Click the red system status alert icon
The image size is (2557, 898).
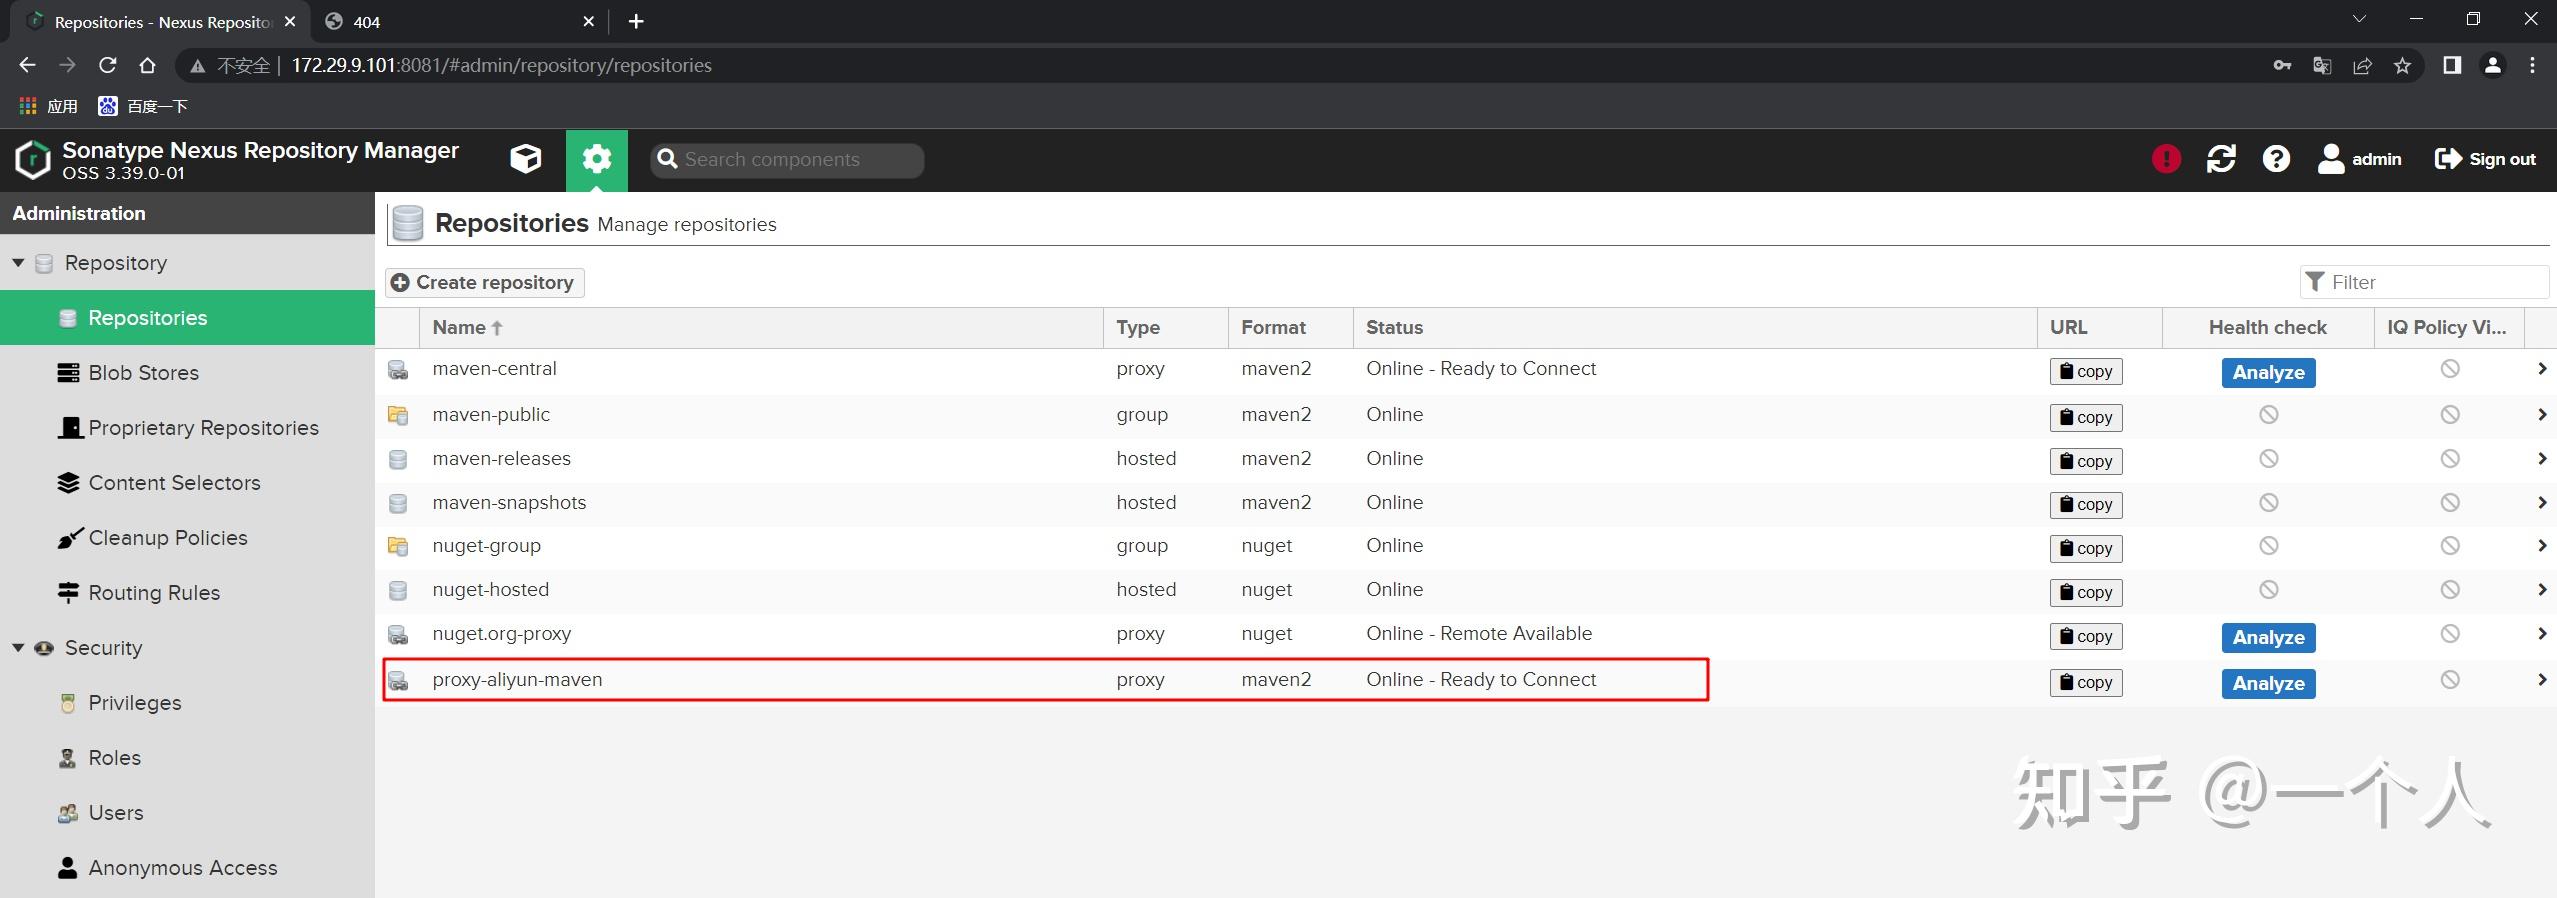2166,159
